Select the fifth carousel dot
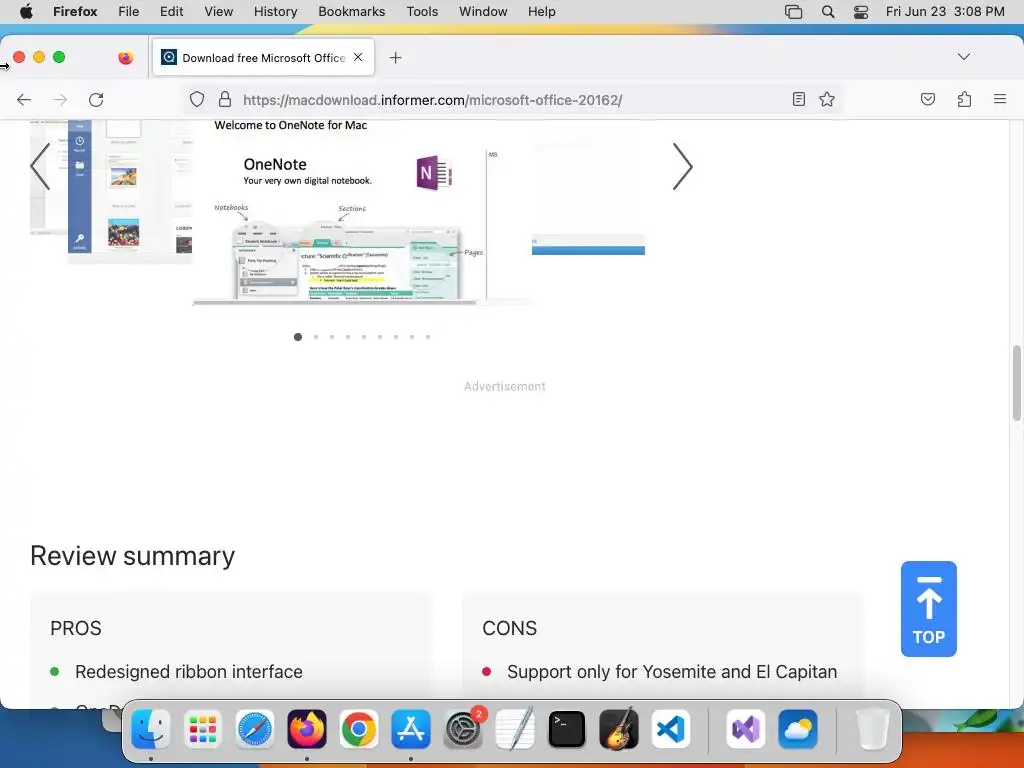The height and width of the screenshot is (768, 1024). point(364,337)
